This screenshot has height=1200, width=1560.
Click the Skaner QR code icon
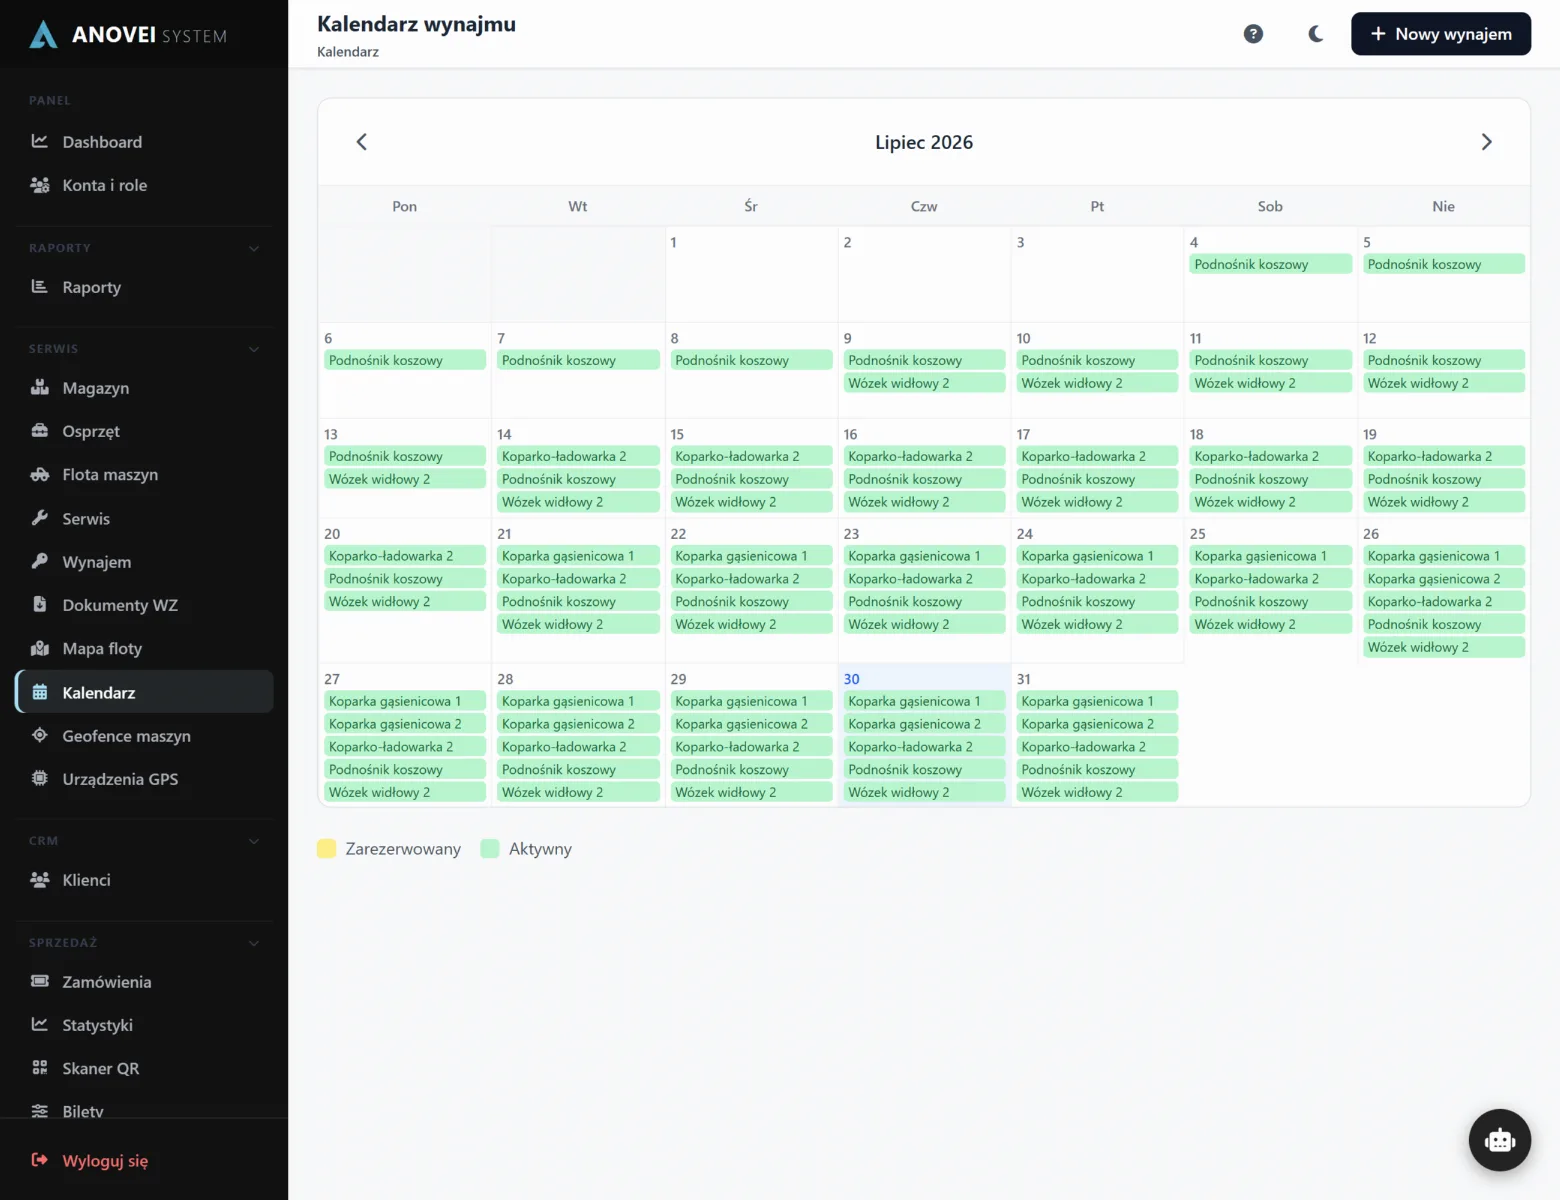(40, 1067)
